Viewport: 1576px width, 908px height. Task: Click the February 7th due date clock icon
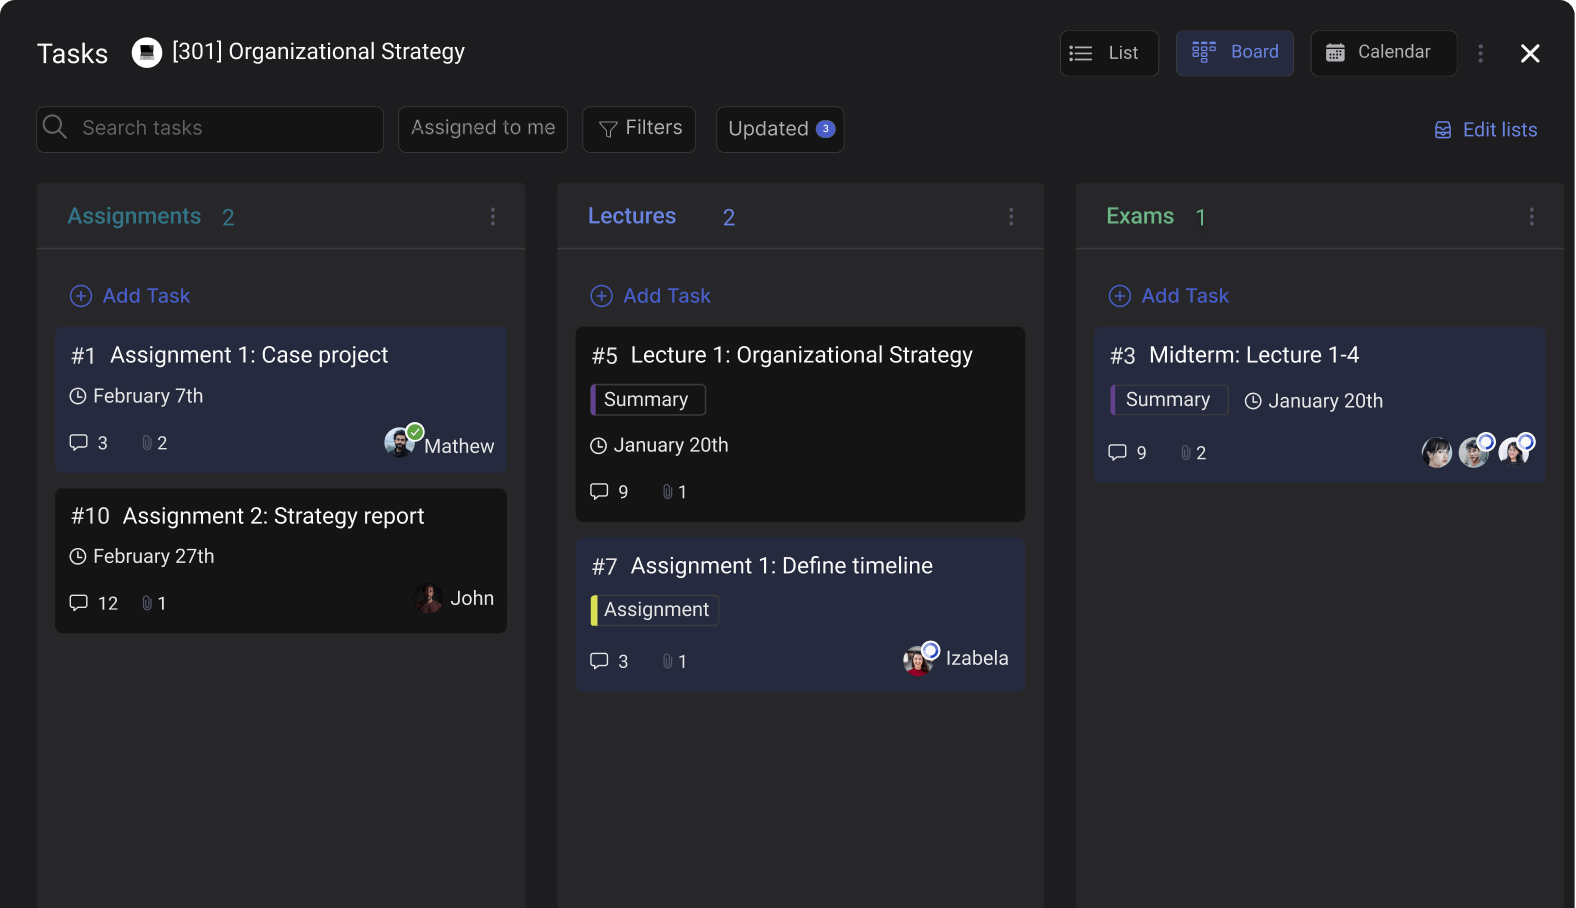77,396
